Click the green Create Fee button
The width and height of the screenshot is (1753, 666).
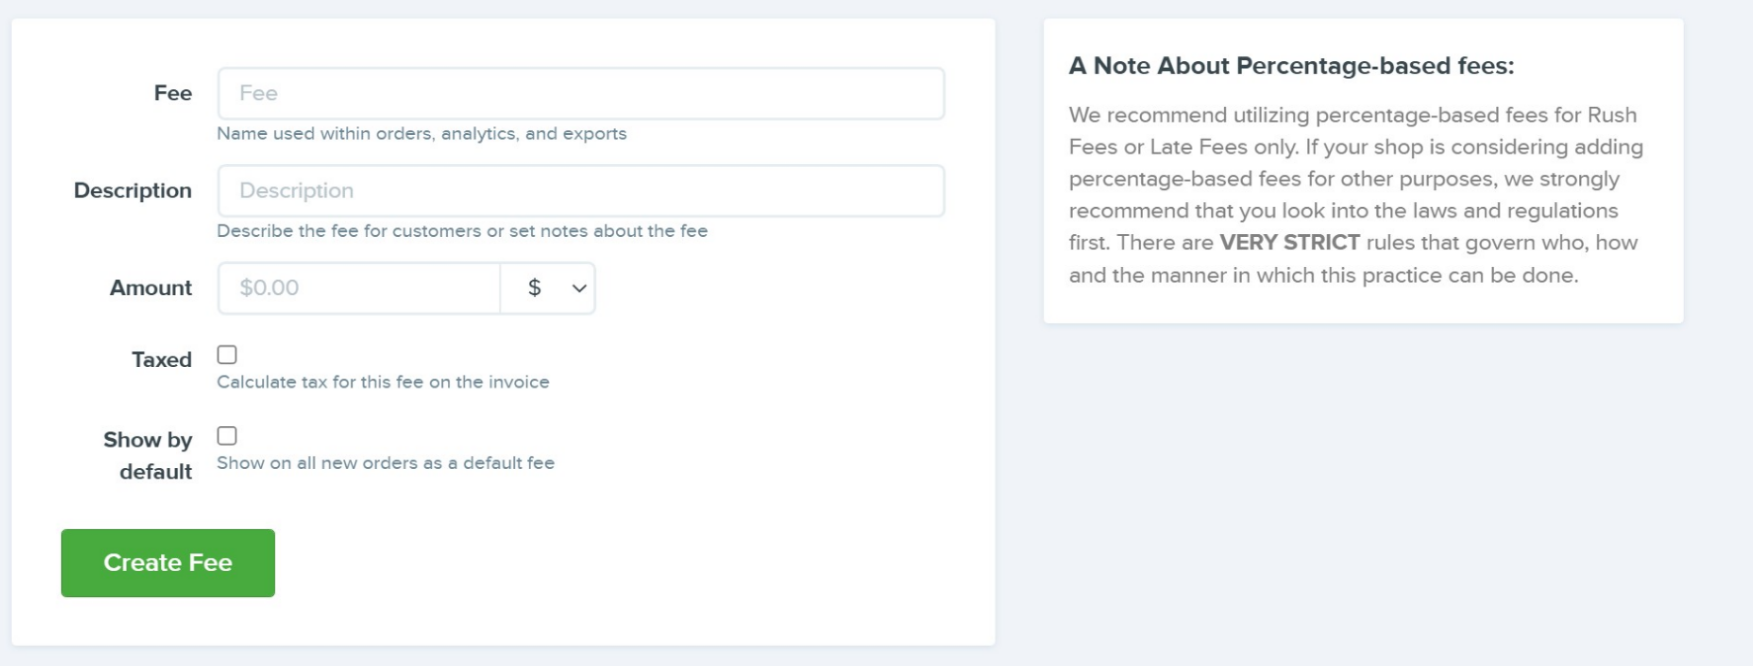[168, 563]
